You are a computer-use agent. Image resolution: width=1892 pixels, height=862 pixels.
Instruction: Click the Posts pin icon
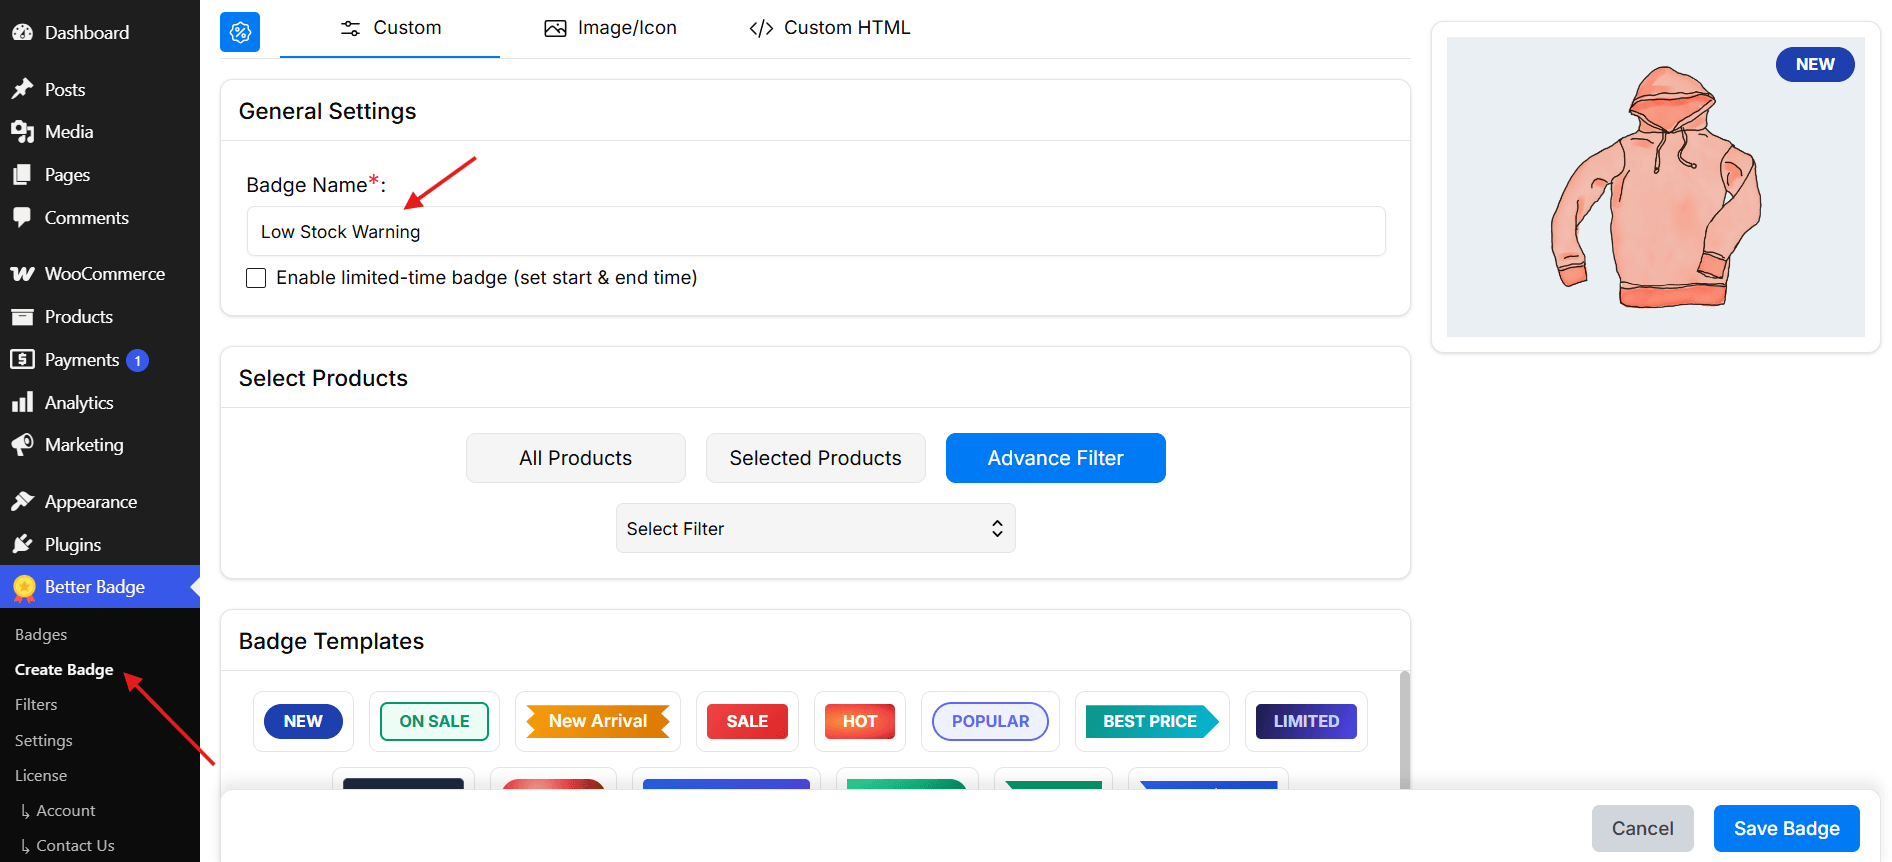click(22, 89)
